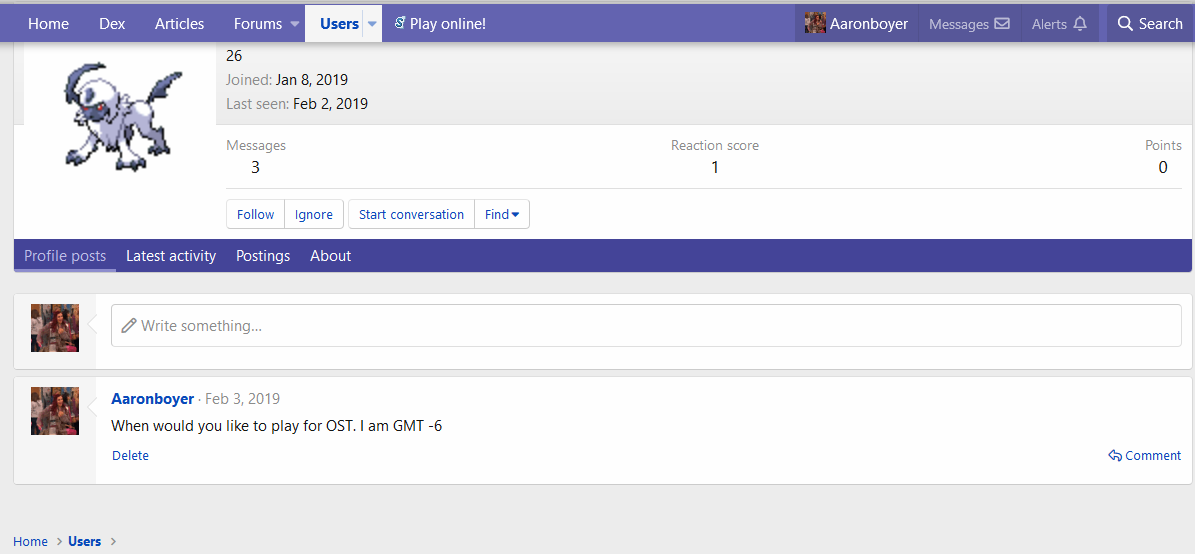The image size is (1195, 554).
Task: Click the Messages count value 3
Action: pos(255,167)
